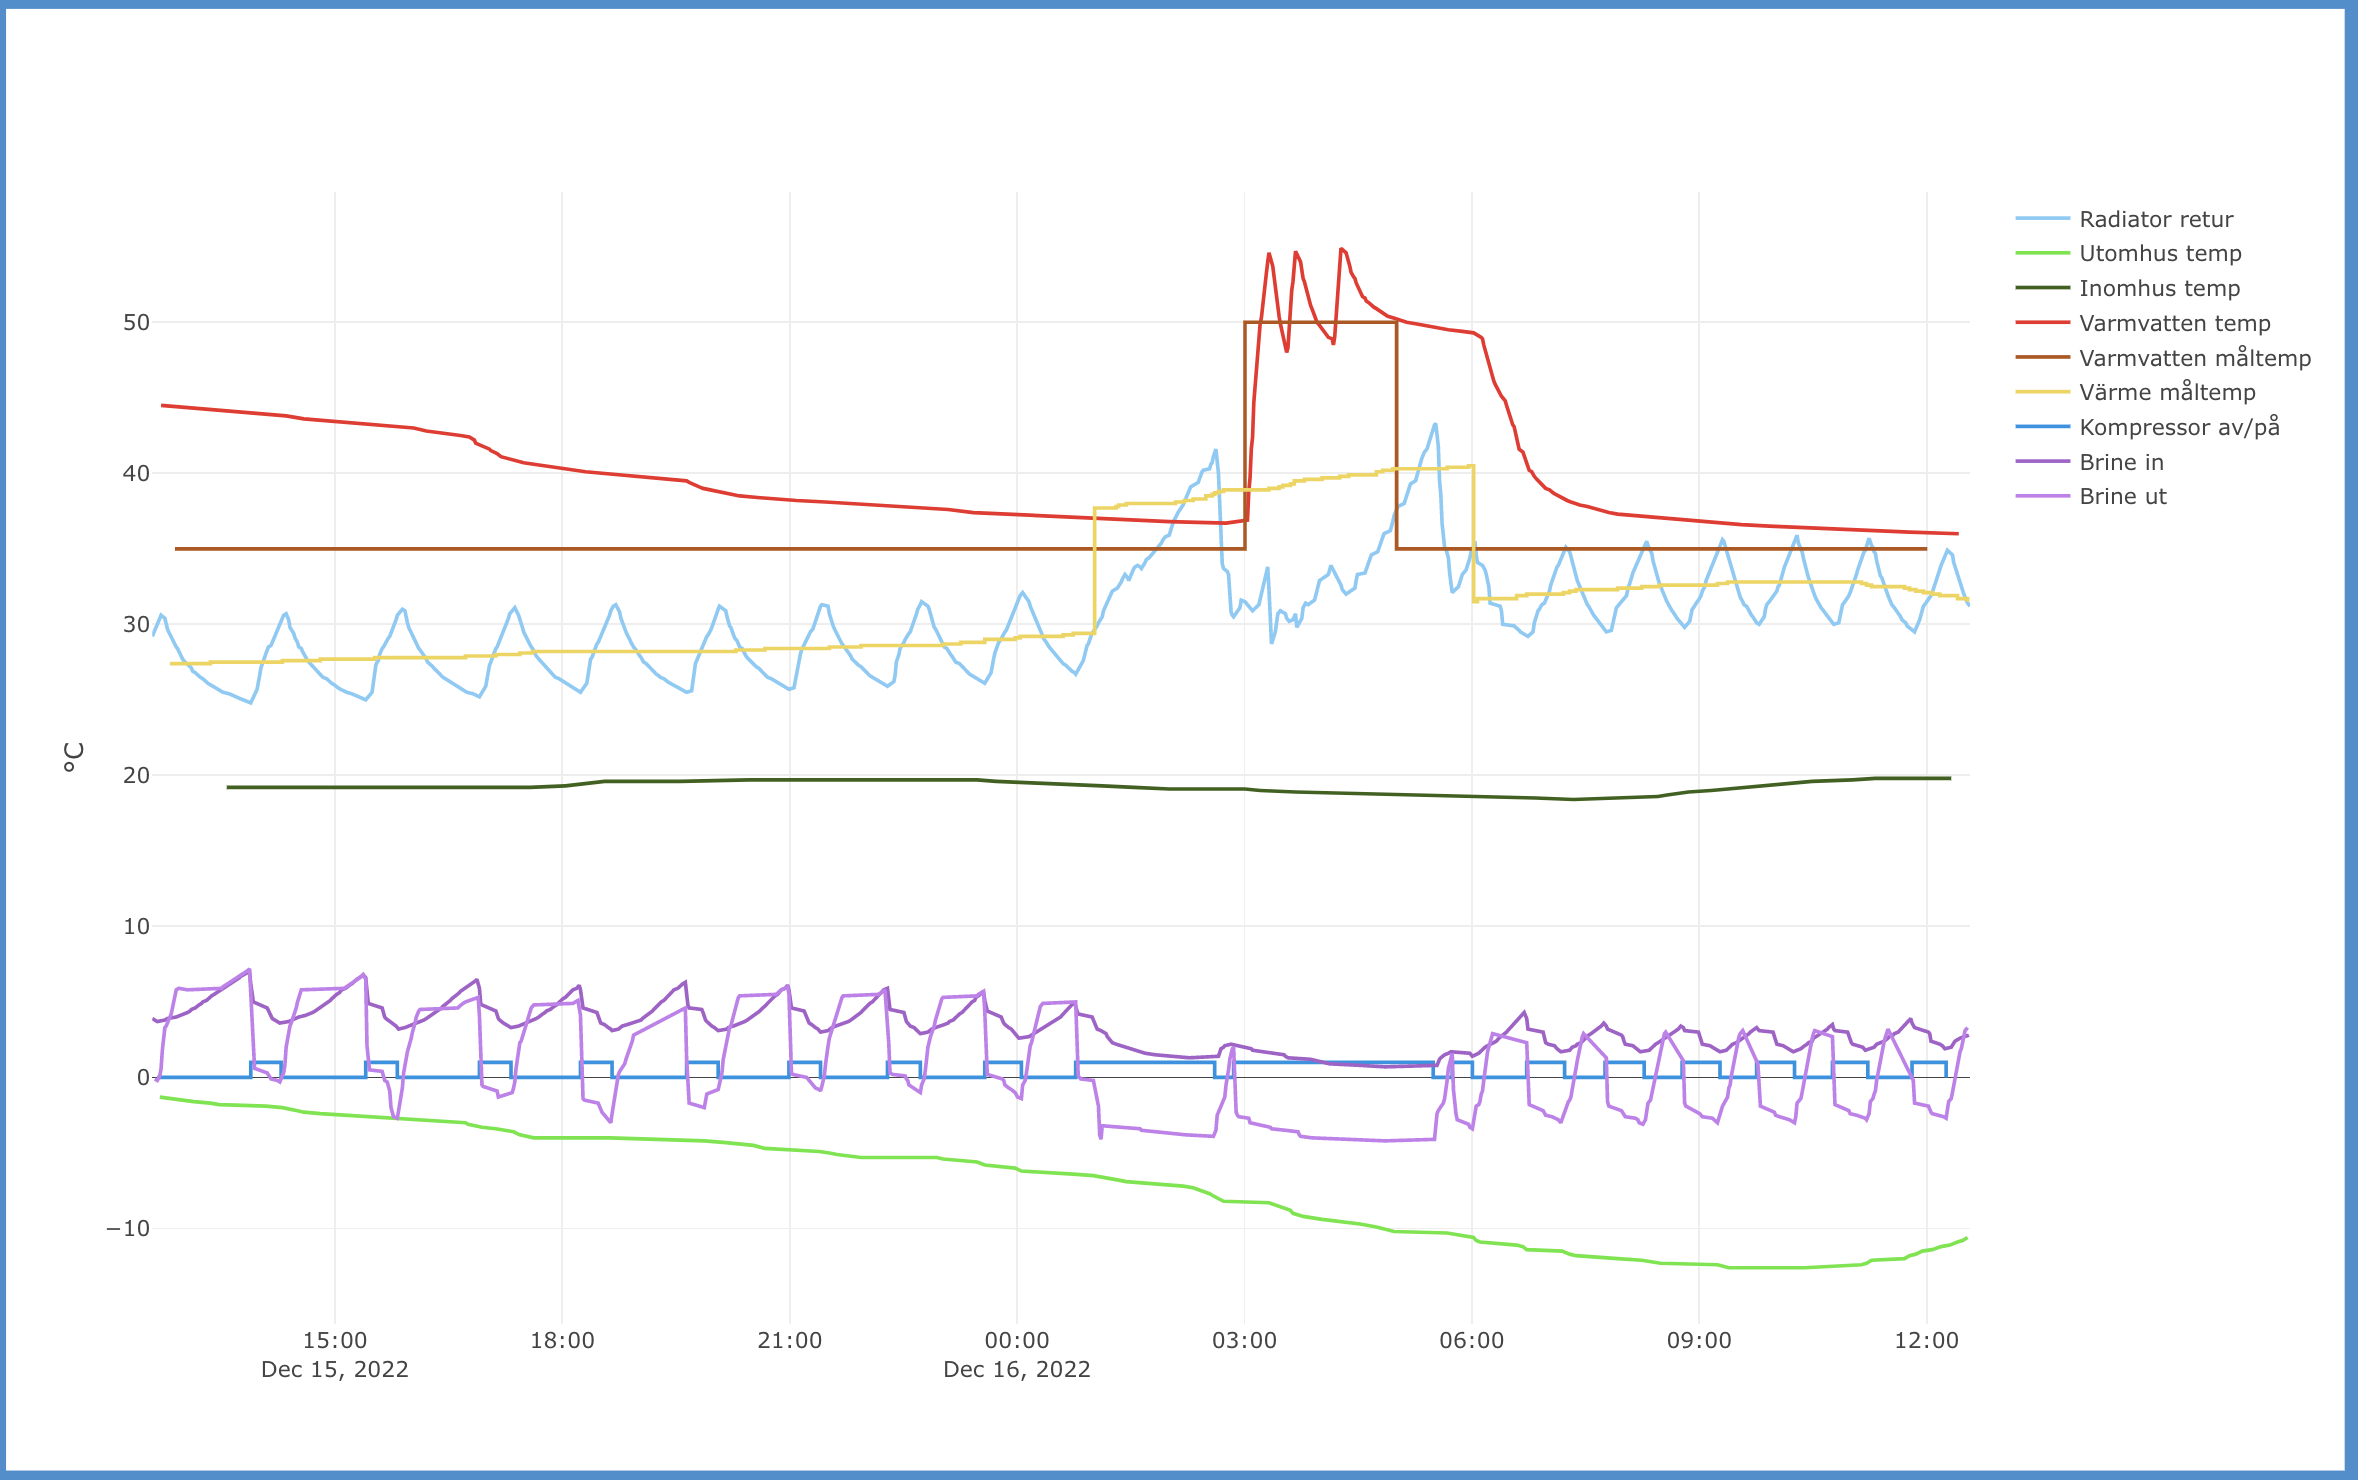The image size is (2358, 1480).
Task: Click Varmvatten temp legend label
Action: (x=2174, y=323)
